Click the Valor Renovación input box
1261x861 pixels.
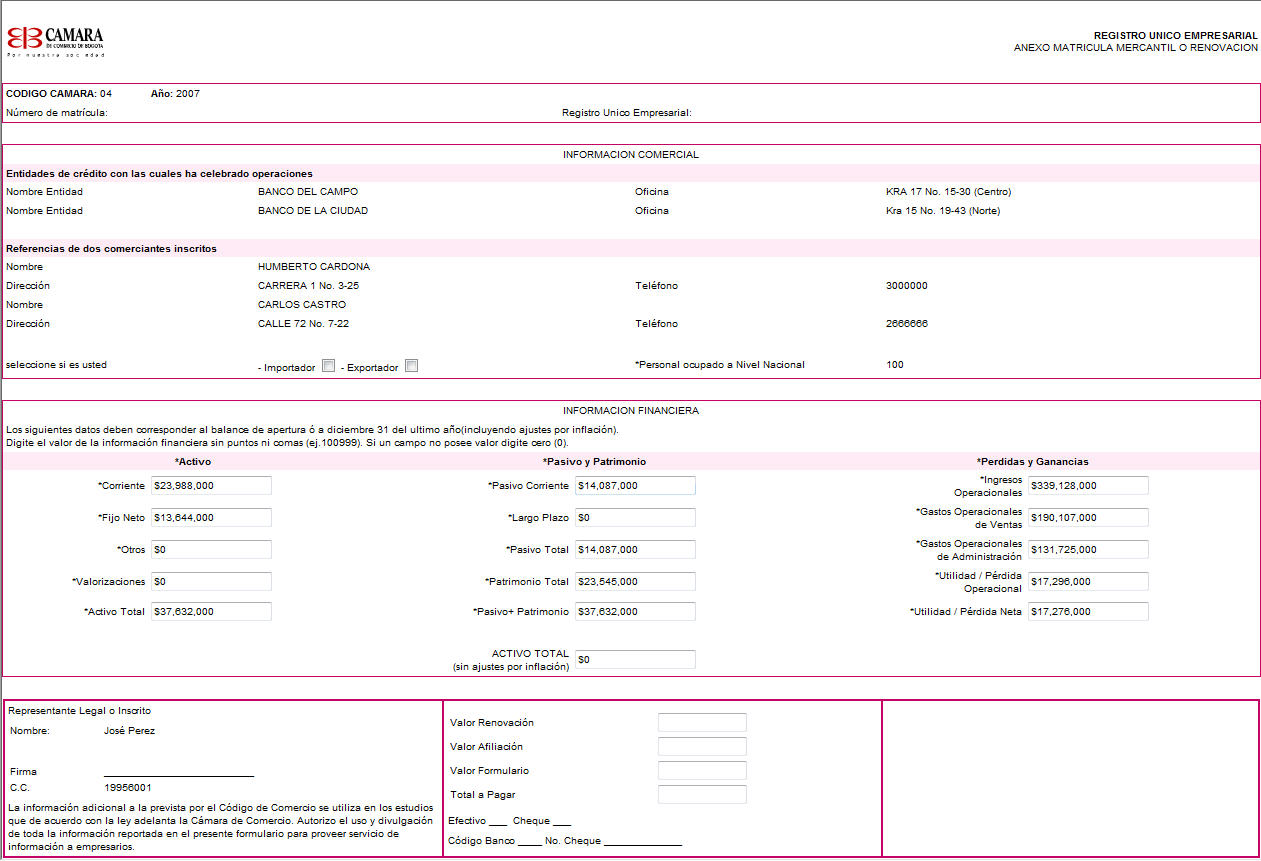[702, 722]
